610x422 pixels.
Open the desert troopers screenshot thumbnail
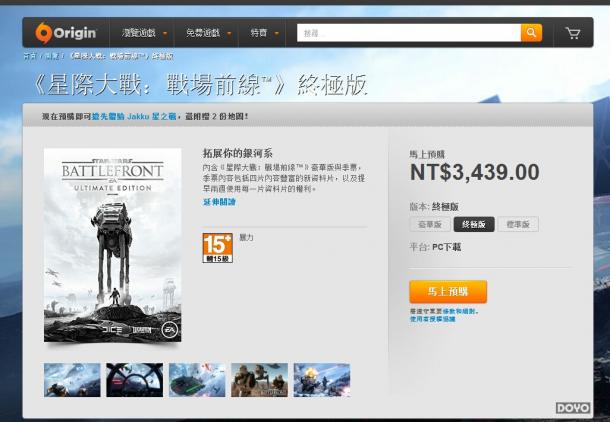pyautogui.click(x=259, y=380)
